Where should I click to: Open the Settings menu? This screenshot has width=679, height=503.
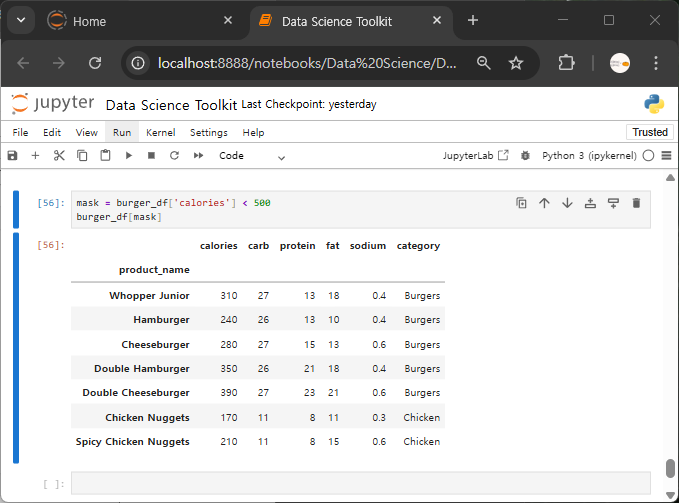[209, 132]
